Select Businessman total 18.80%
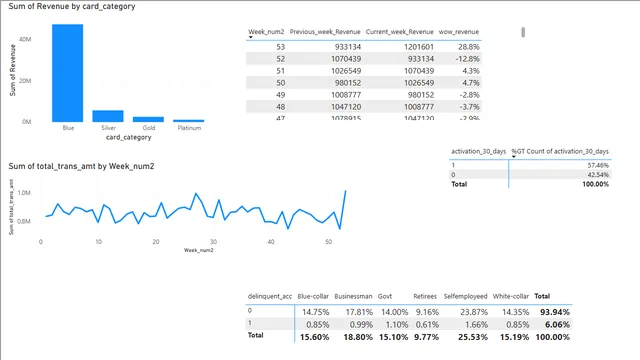This screenshot has width=640, height=360. (x=358, y=338)
